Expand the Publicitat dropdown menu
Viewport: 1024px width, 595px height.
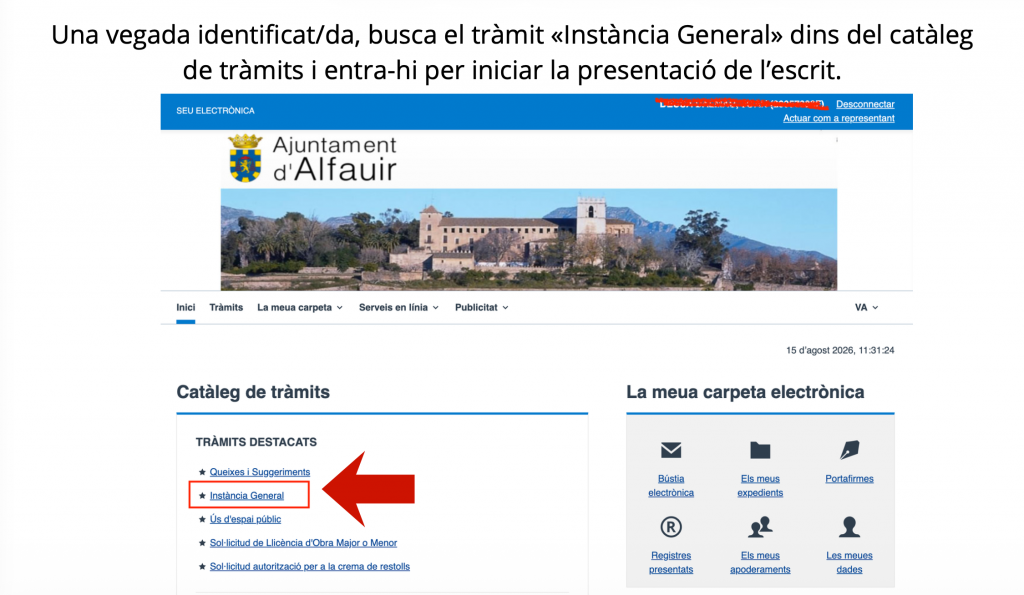(481, 308)
